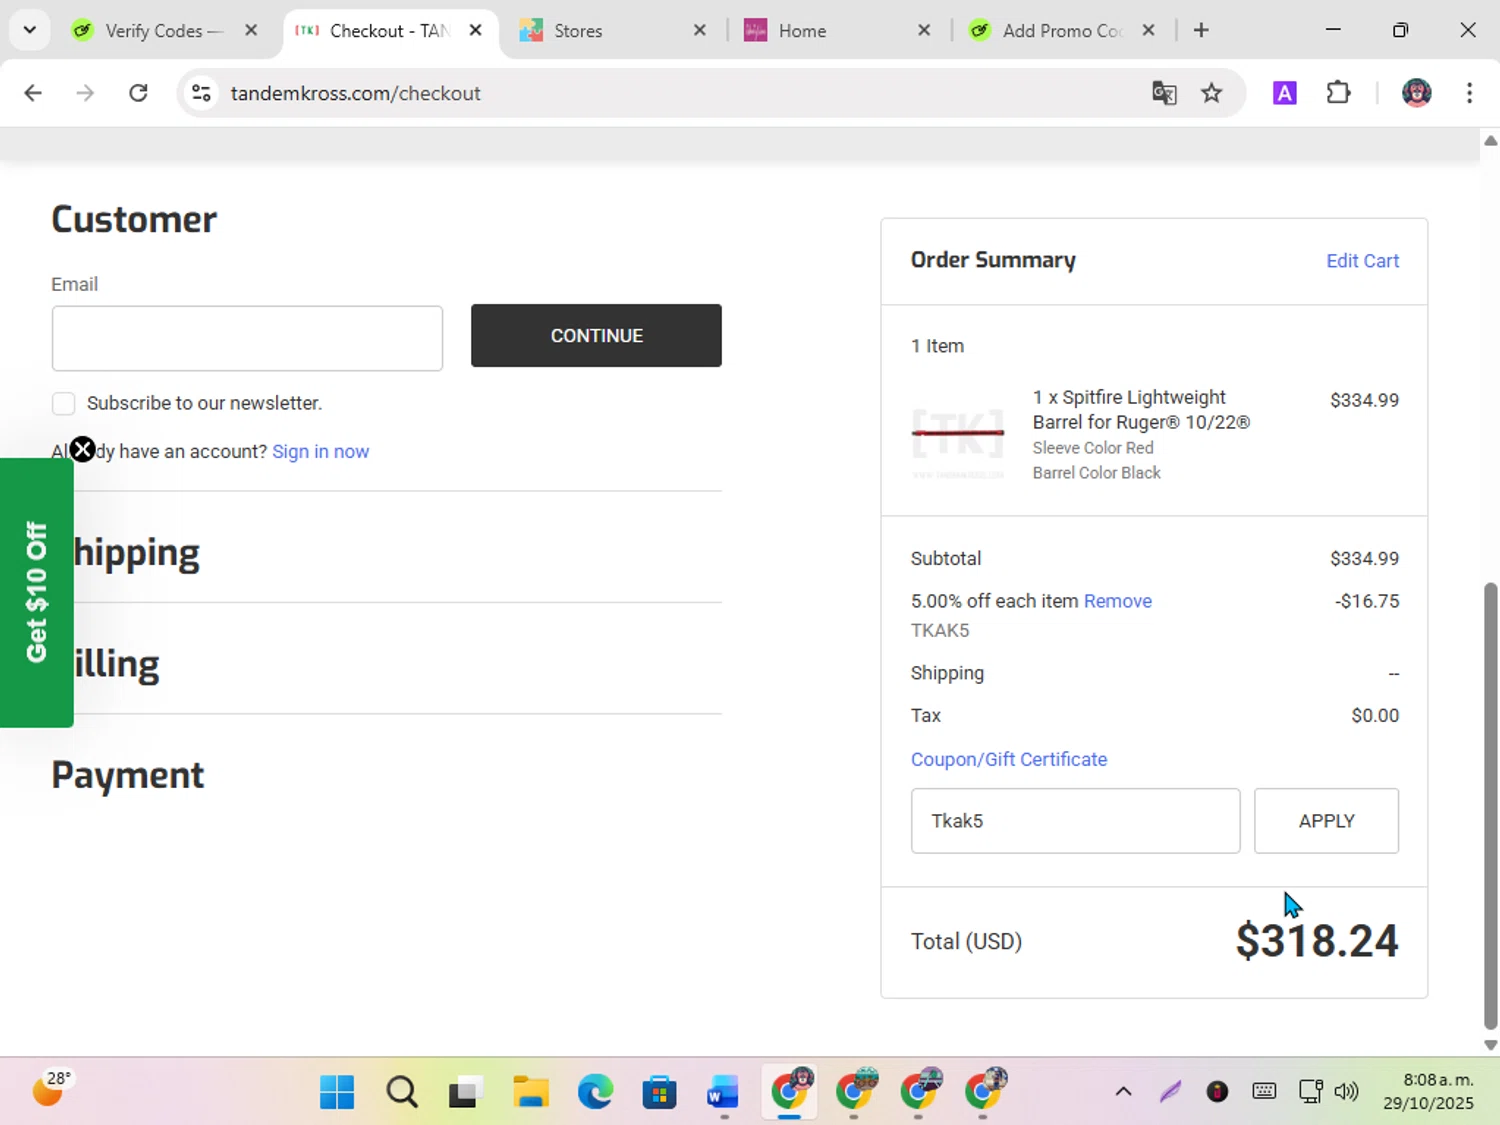Launch Microsoft Edge from the taskbar

point(595,1092)
